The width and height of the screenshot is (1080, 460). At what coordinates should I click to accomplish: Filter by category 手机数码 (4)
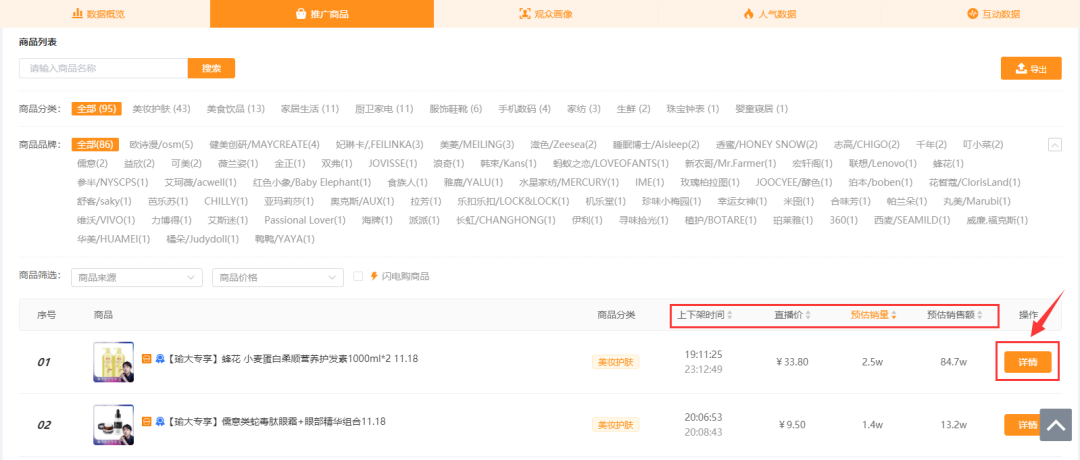525,109
